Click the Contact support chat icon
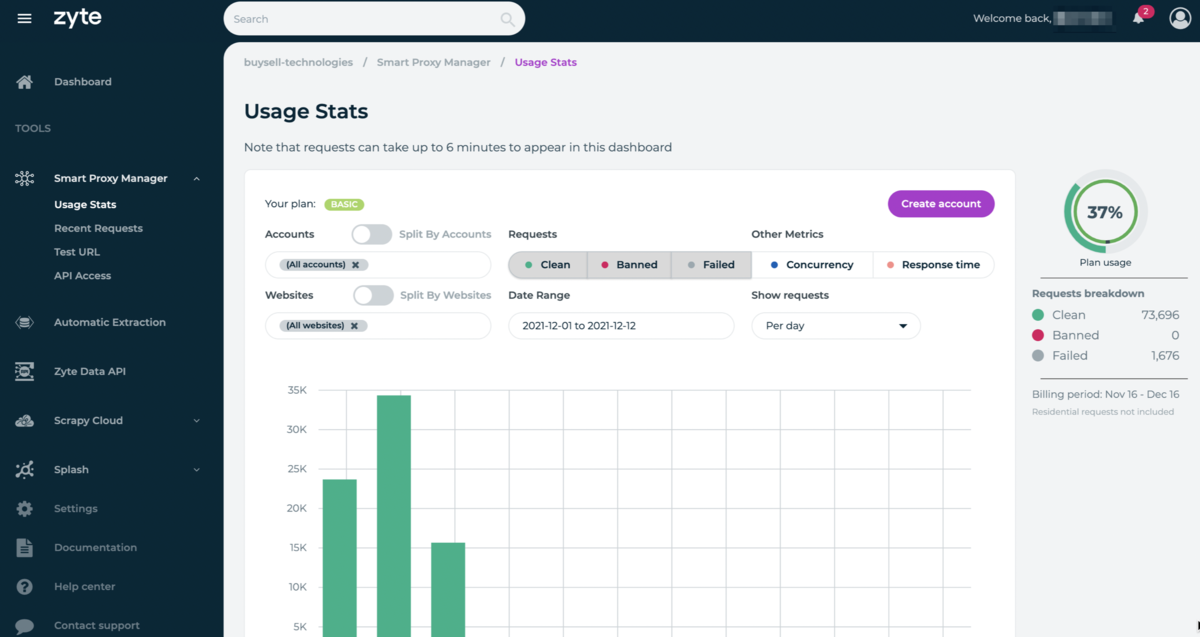1200x637 pixels. (25, 626)
